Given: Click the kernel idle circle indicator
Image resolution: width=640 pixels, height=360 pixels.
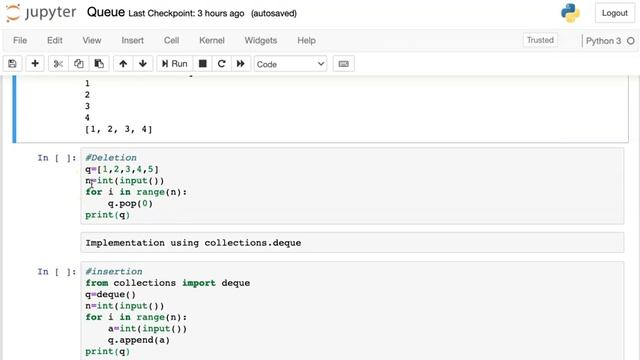Looking at the screenshot, I should 631,41.
